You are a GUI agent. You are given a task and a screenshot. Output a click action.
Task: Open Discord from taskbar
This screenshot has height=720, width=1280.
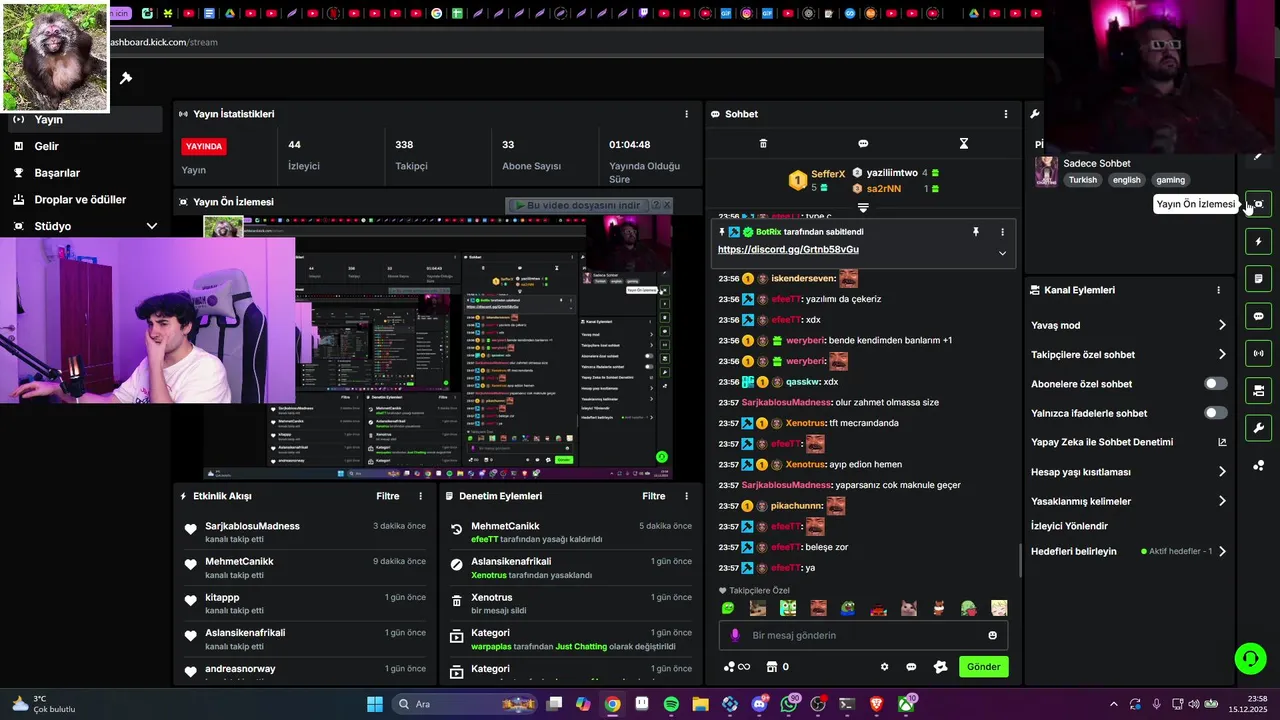(x=760, y=704)
